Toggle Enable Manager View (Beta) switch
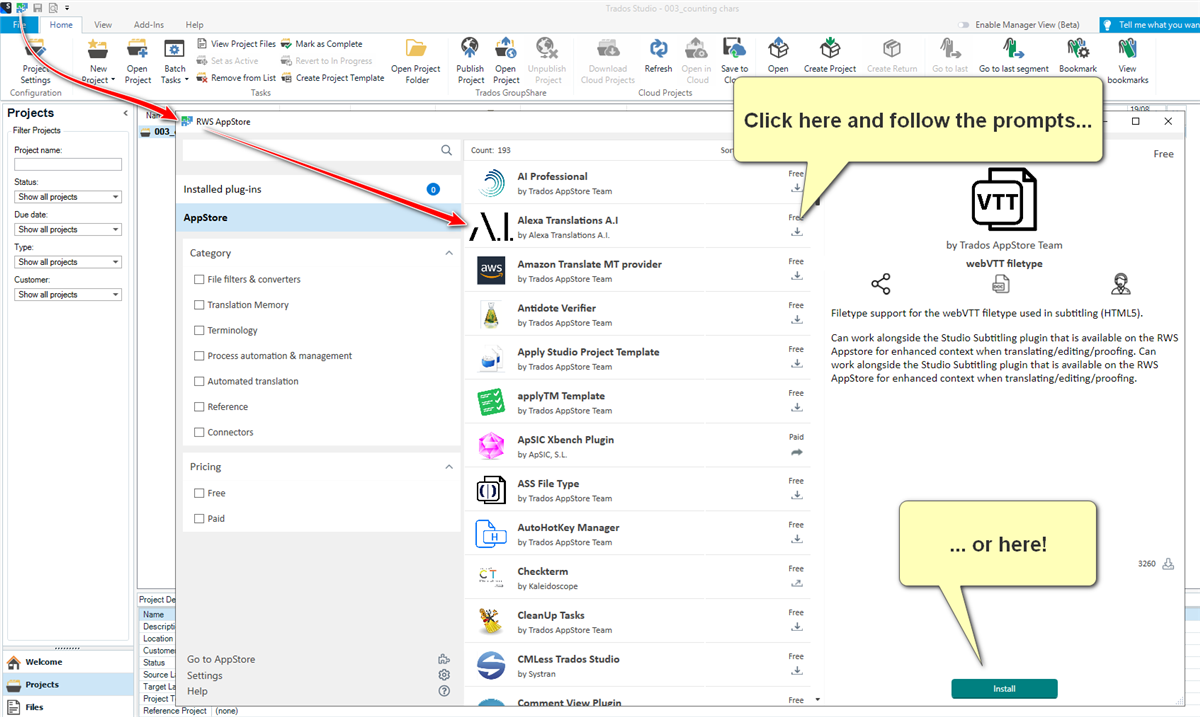This screenshot has height=717, width=1200. [964, 25]
